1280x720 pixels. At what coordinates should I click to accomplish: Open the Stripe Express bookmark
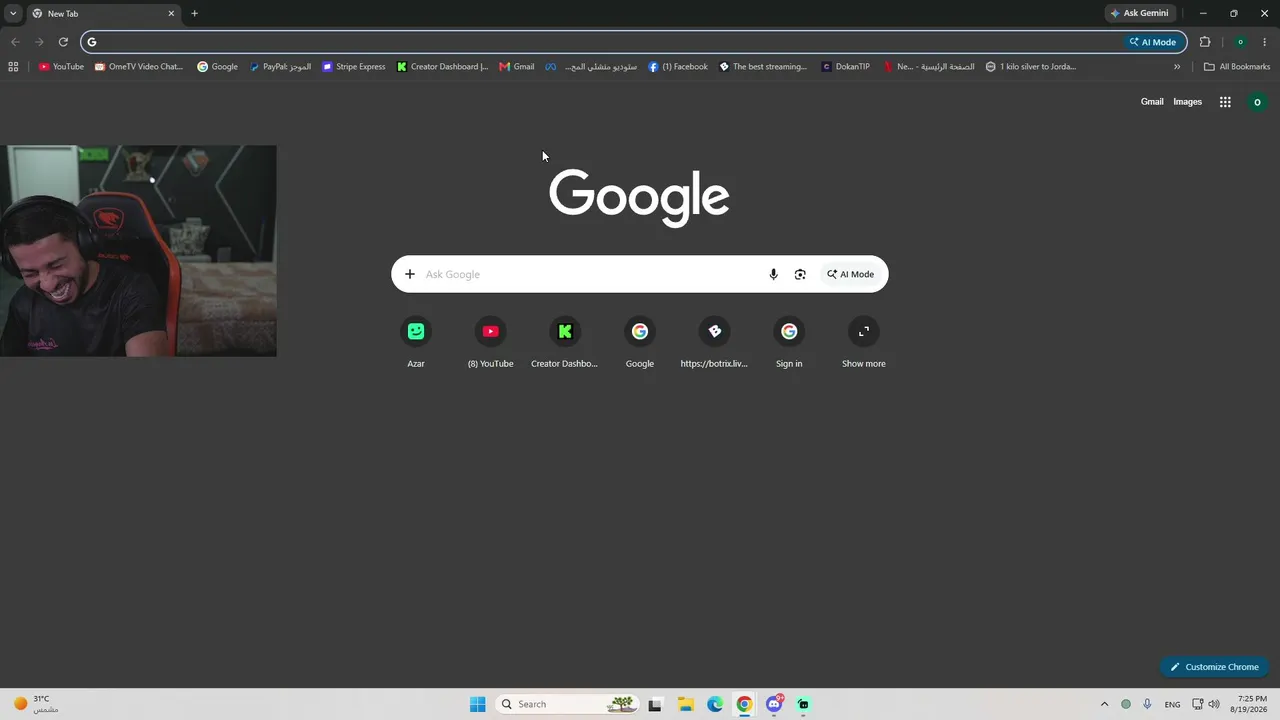coord(354,67)
